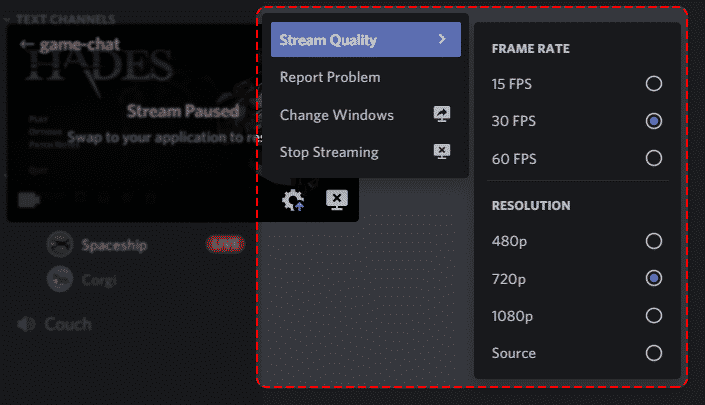
Task: Open the Stream Quality submenu
Action: (x=366, y=40)
